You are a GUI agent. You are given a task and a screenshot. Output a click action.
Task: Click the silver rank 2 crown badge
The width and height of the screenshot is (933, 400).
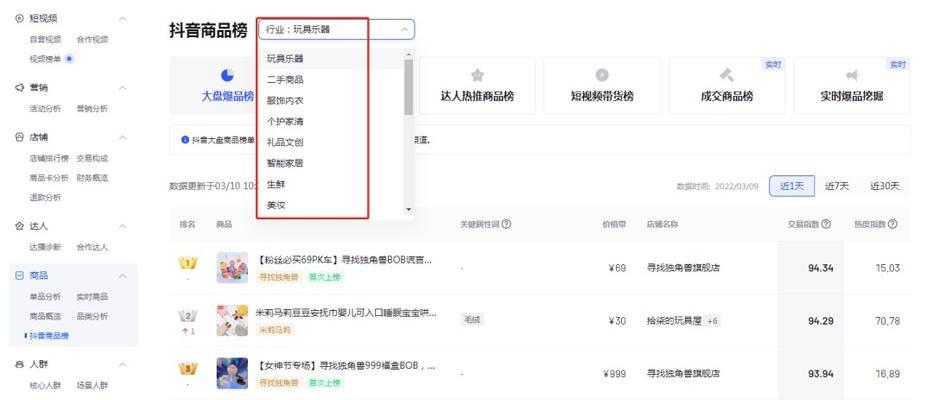[x=188, y=316]
